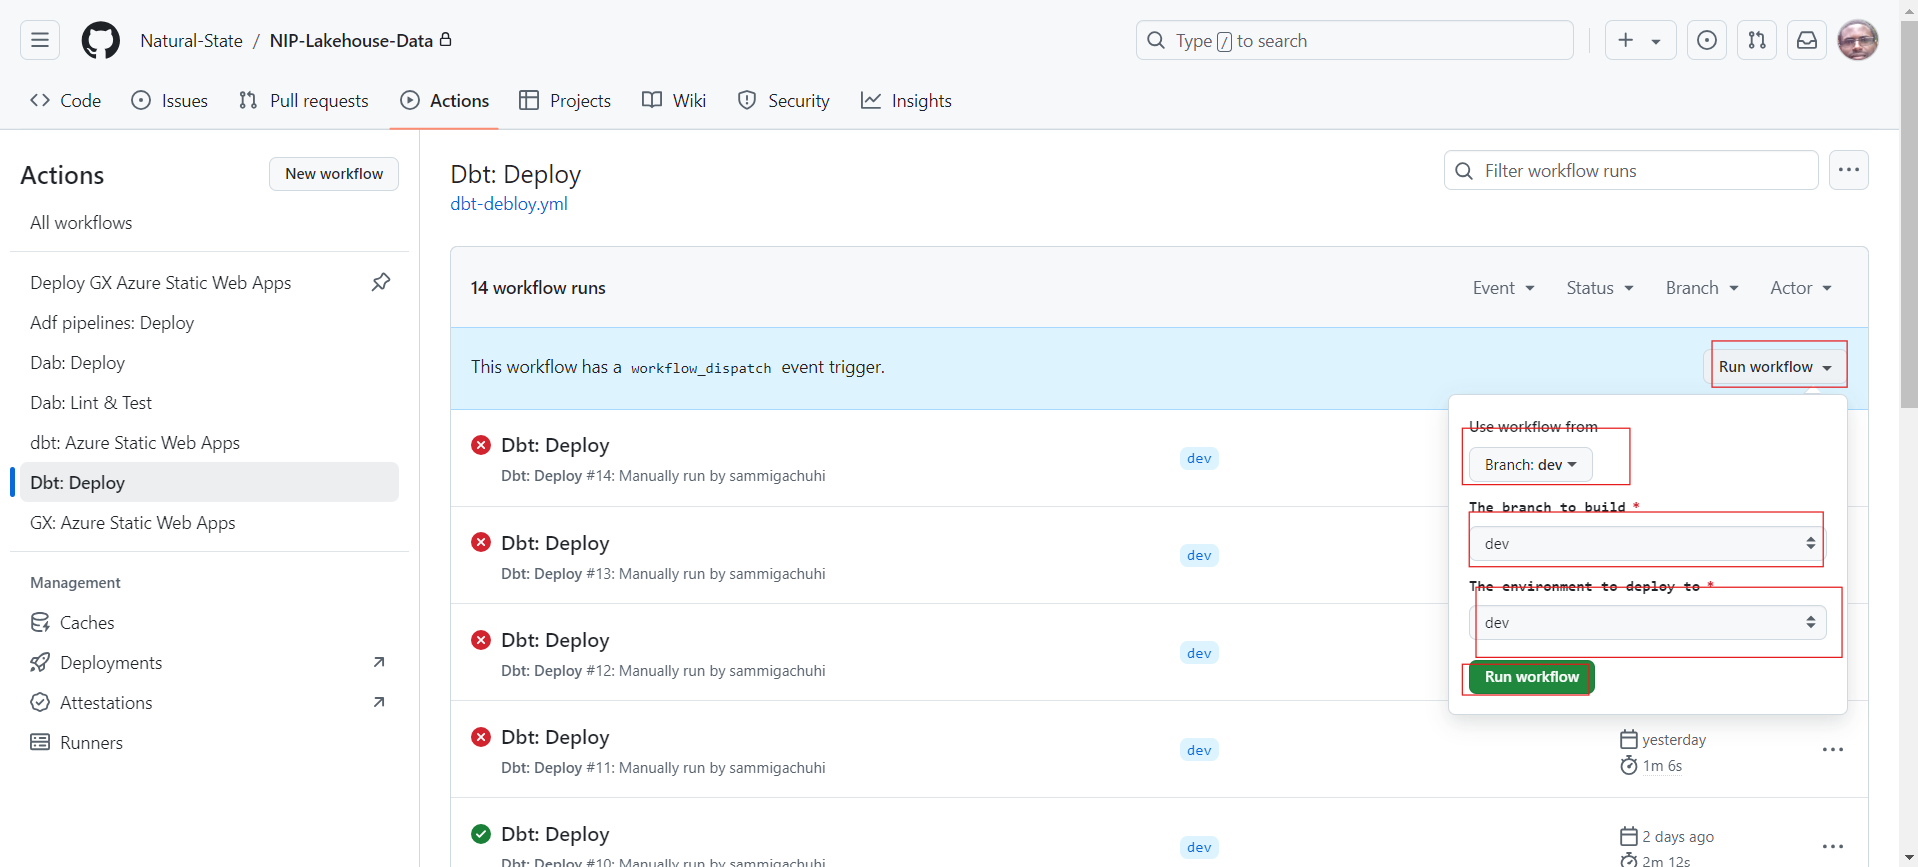The height and width of the screenshot is (867, 1918).
Task: Open notifications inbox icon
Action: pyautogui.click(x=1807, y=40)
